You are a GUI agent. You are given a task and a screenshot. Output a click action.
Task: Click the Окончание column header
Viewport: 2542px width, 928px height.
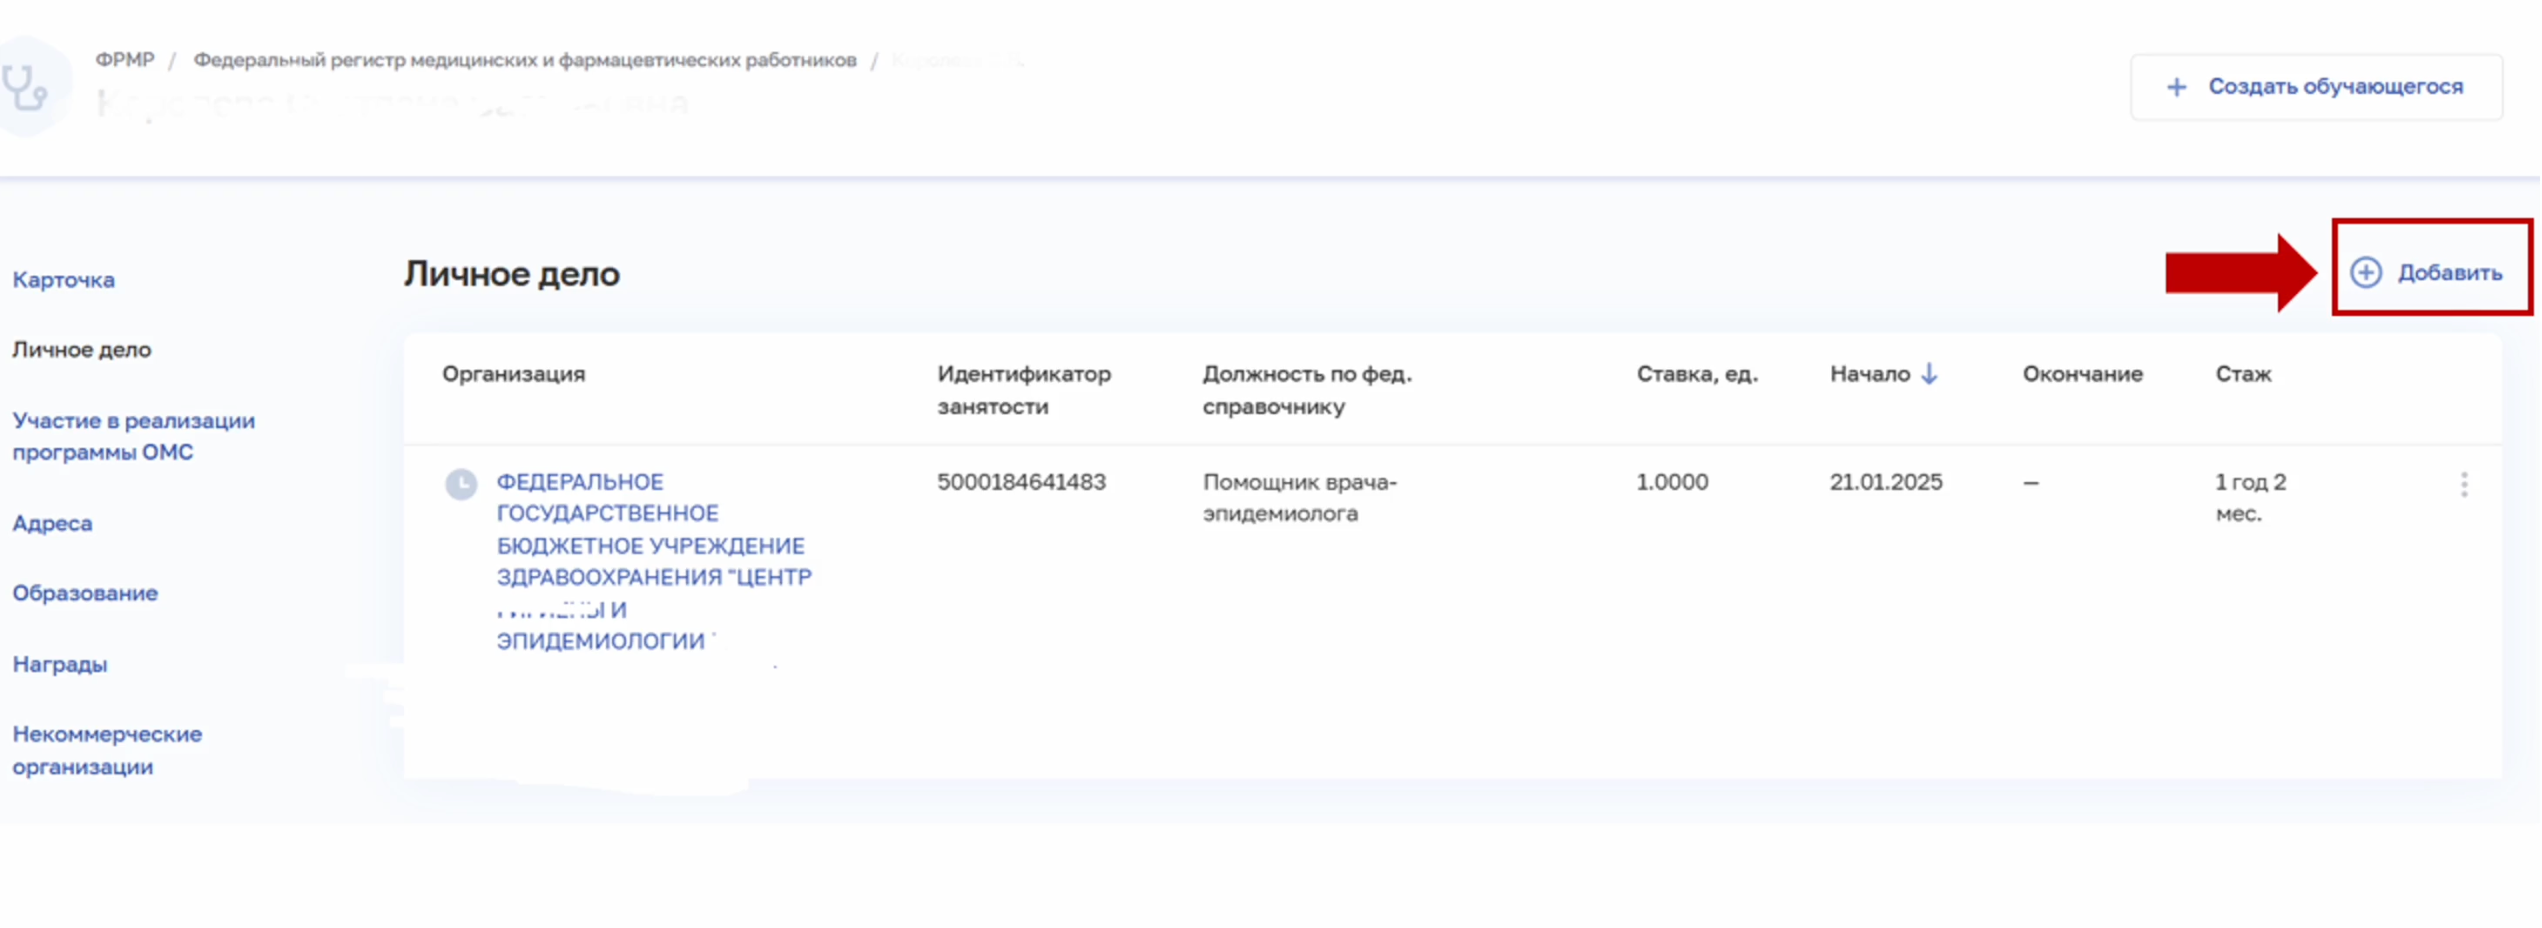(x=2082, y=374)
